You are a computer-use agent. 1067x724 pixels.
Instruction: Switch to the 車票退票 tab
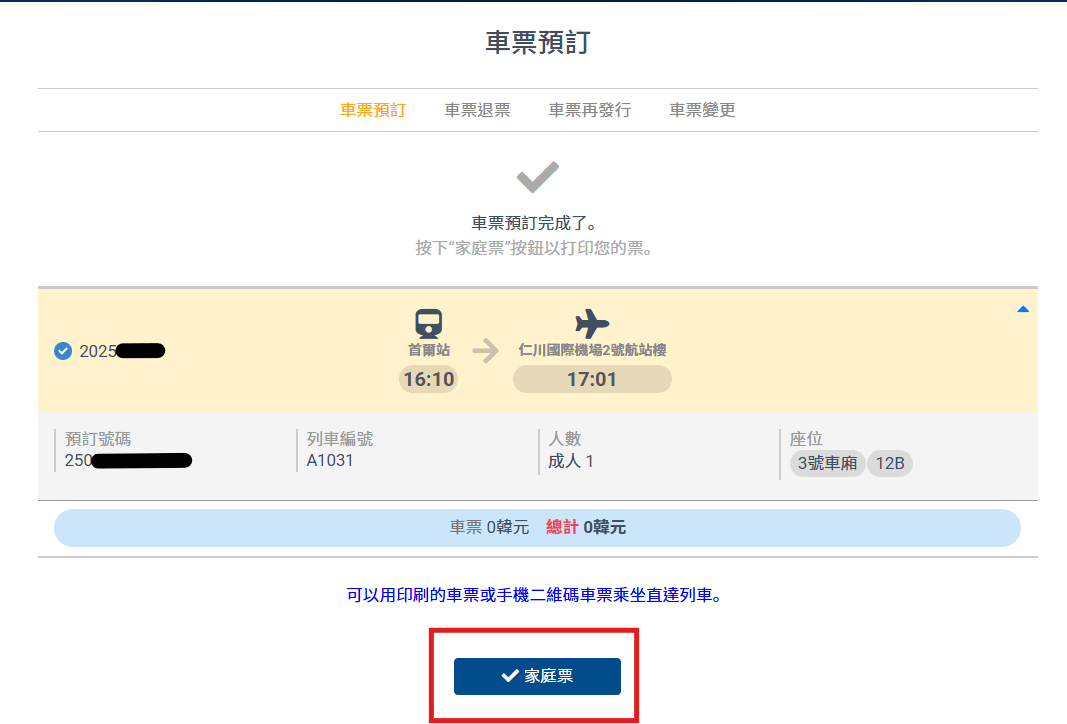[x=477, y=110]
